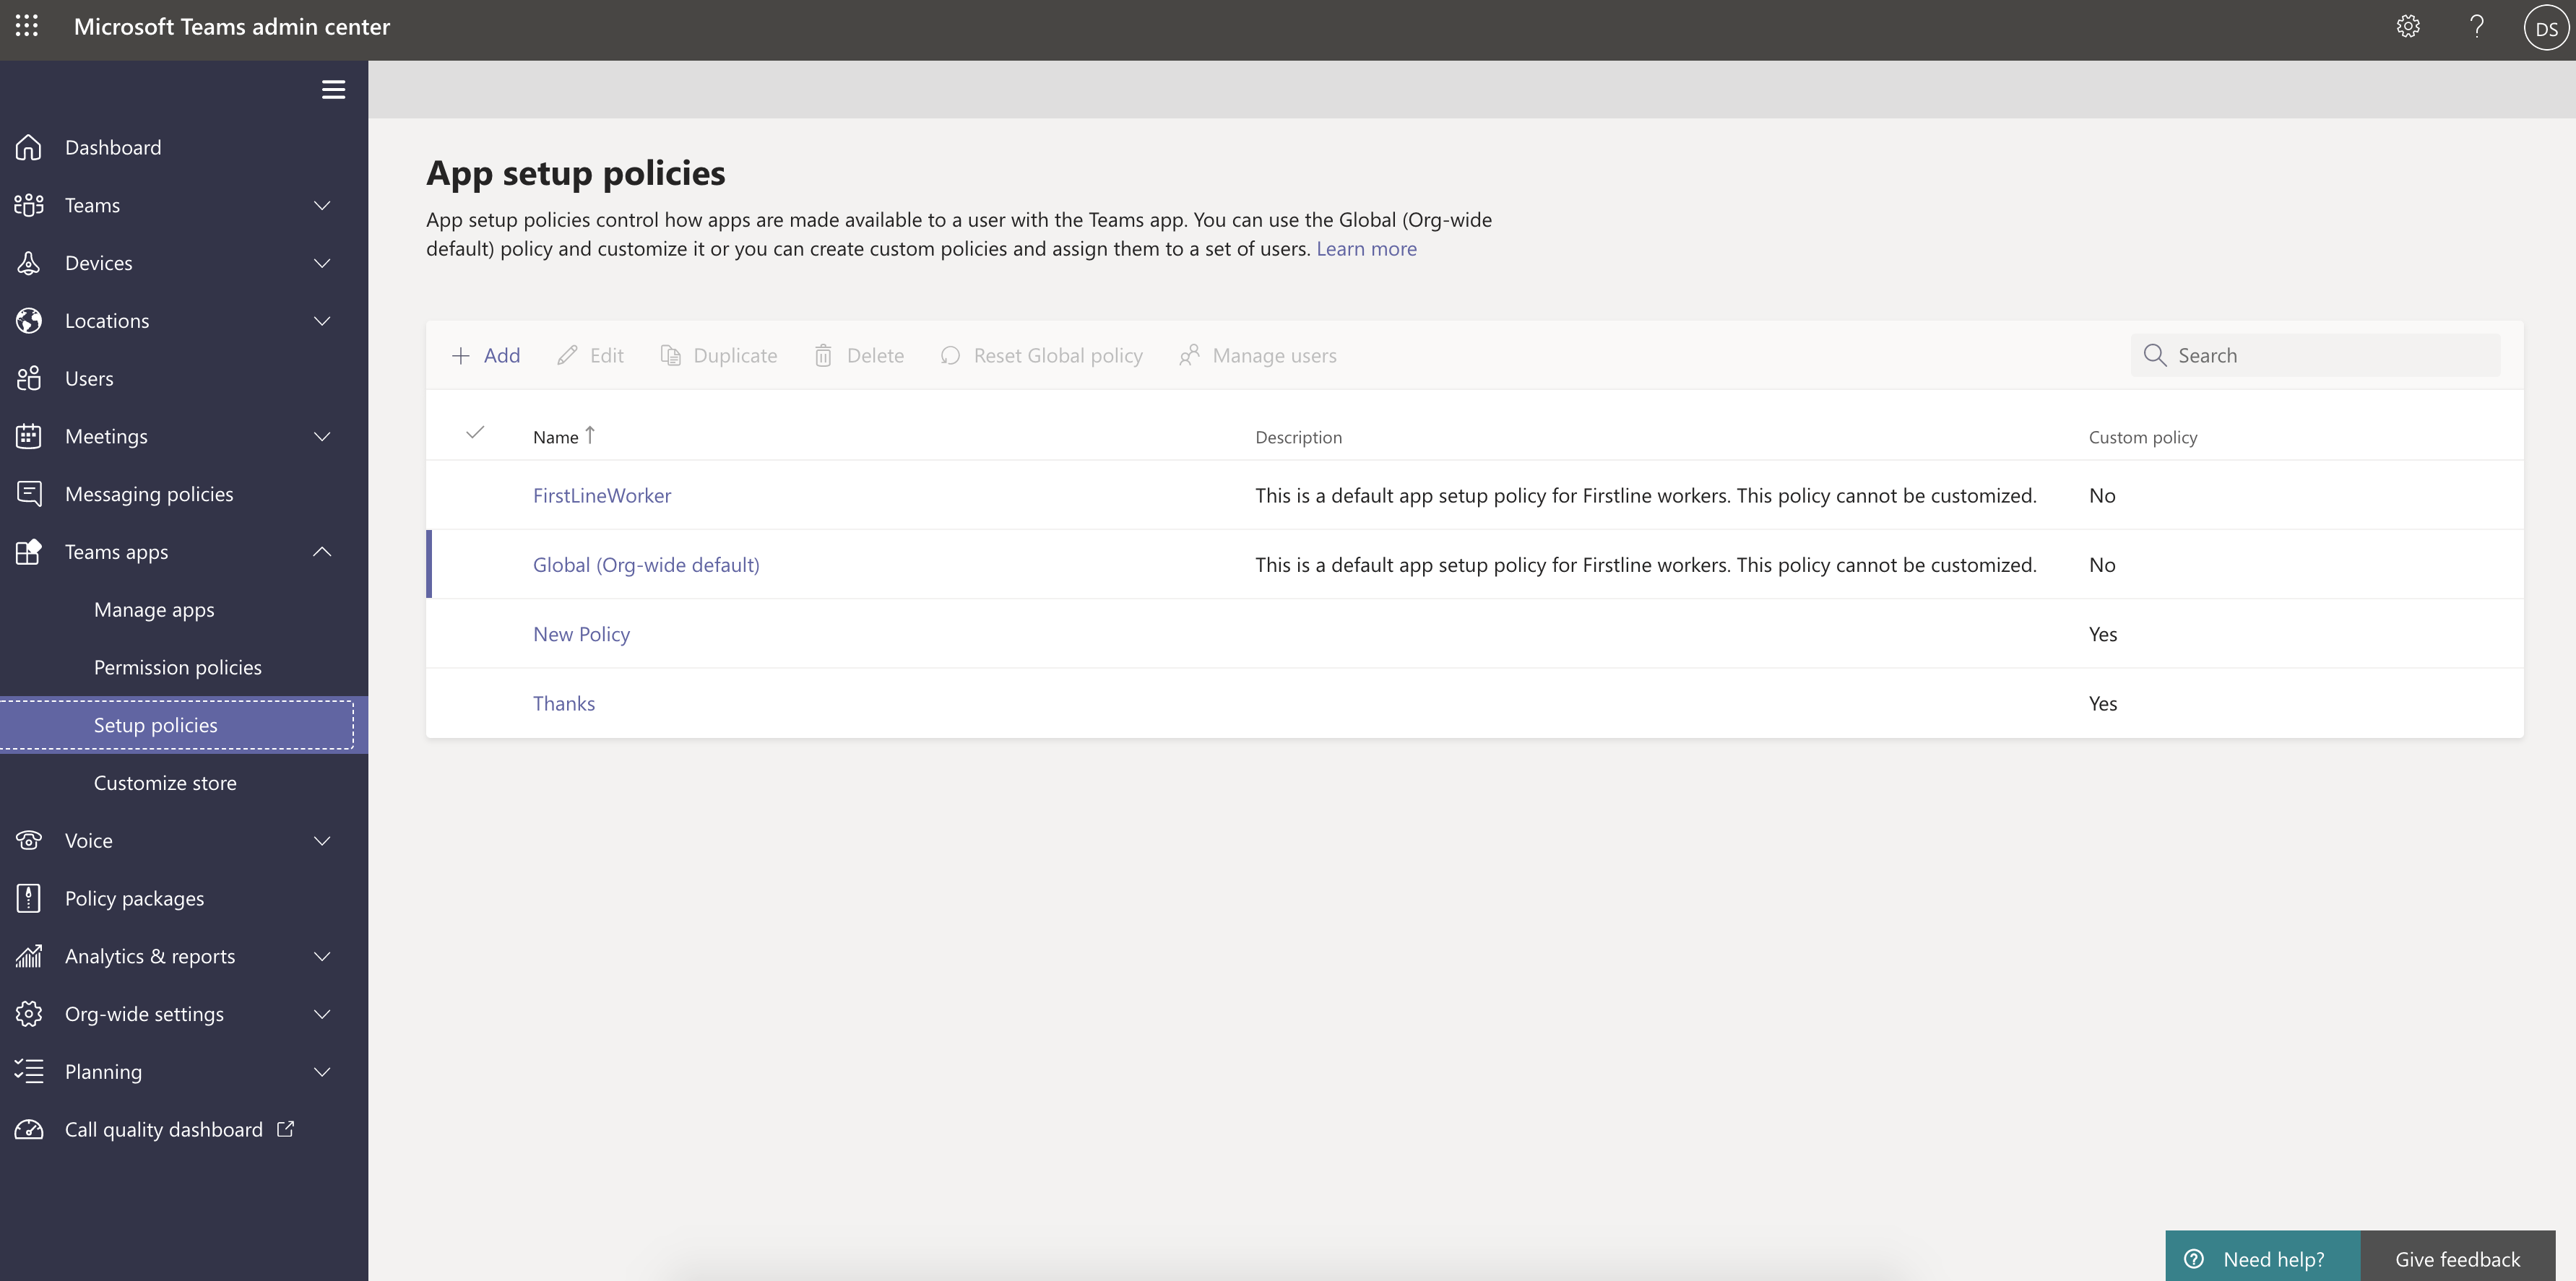The image size is (2576, 1281).
Task: Collapse the Teams apps section chevron
Action: coord(322,552)
